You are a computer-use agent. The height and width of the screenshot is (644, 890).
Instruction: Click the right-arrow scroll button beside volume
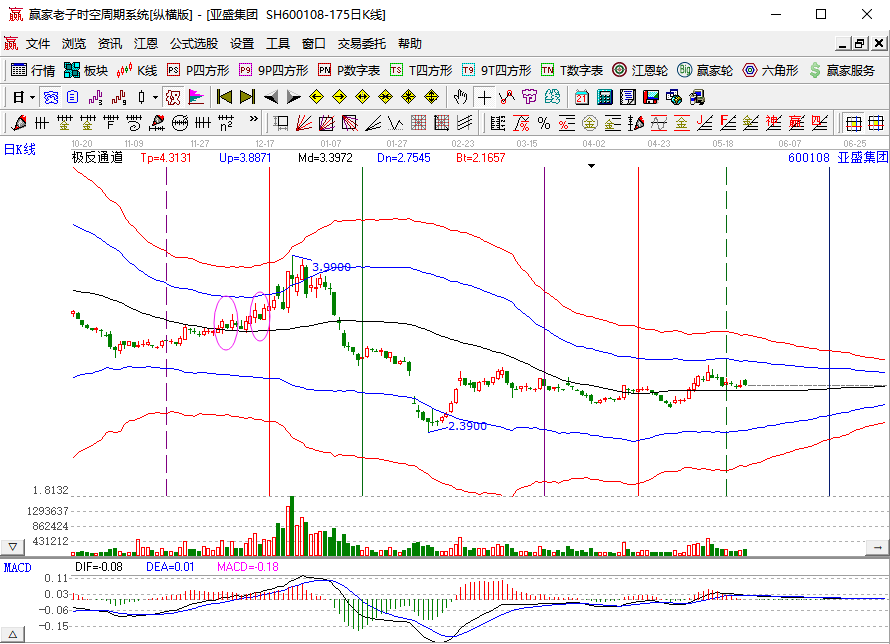[x=878, y=547]
